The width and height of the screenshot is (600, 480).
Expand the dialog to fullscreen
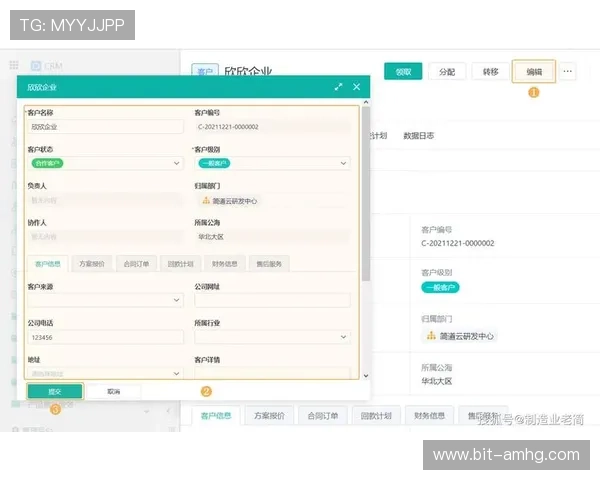pos(339,88)
